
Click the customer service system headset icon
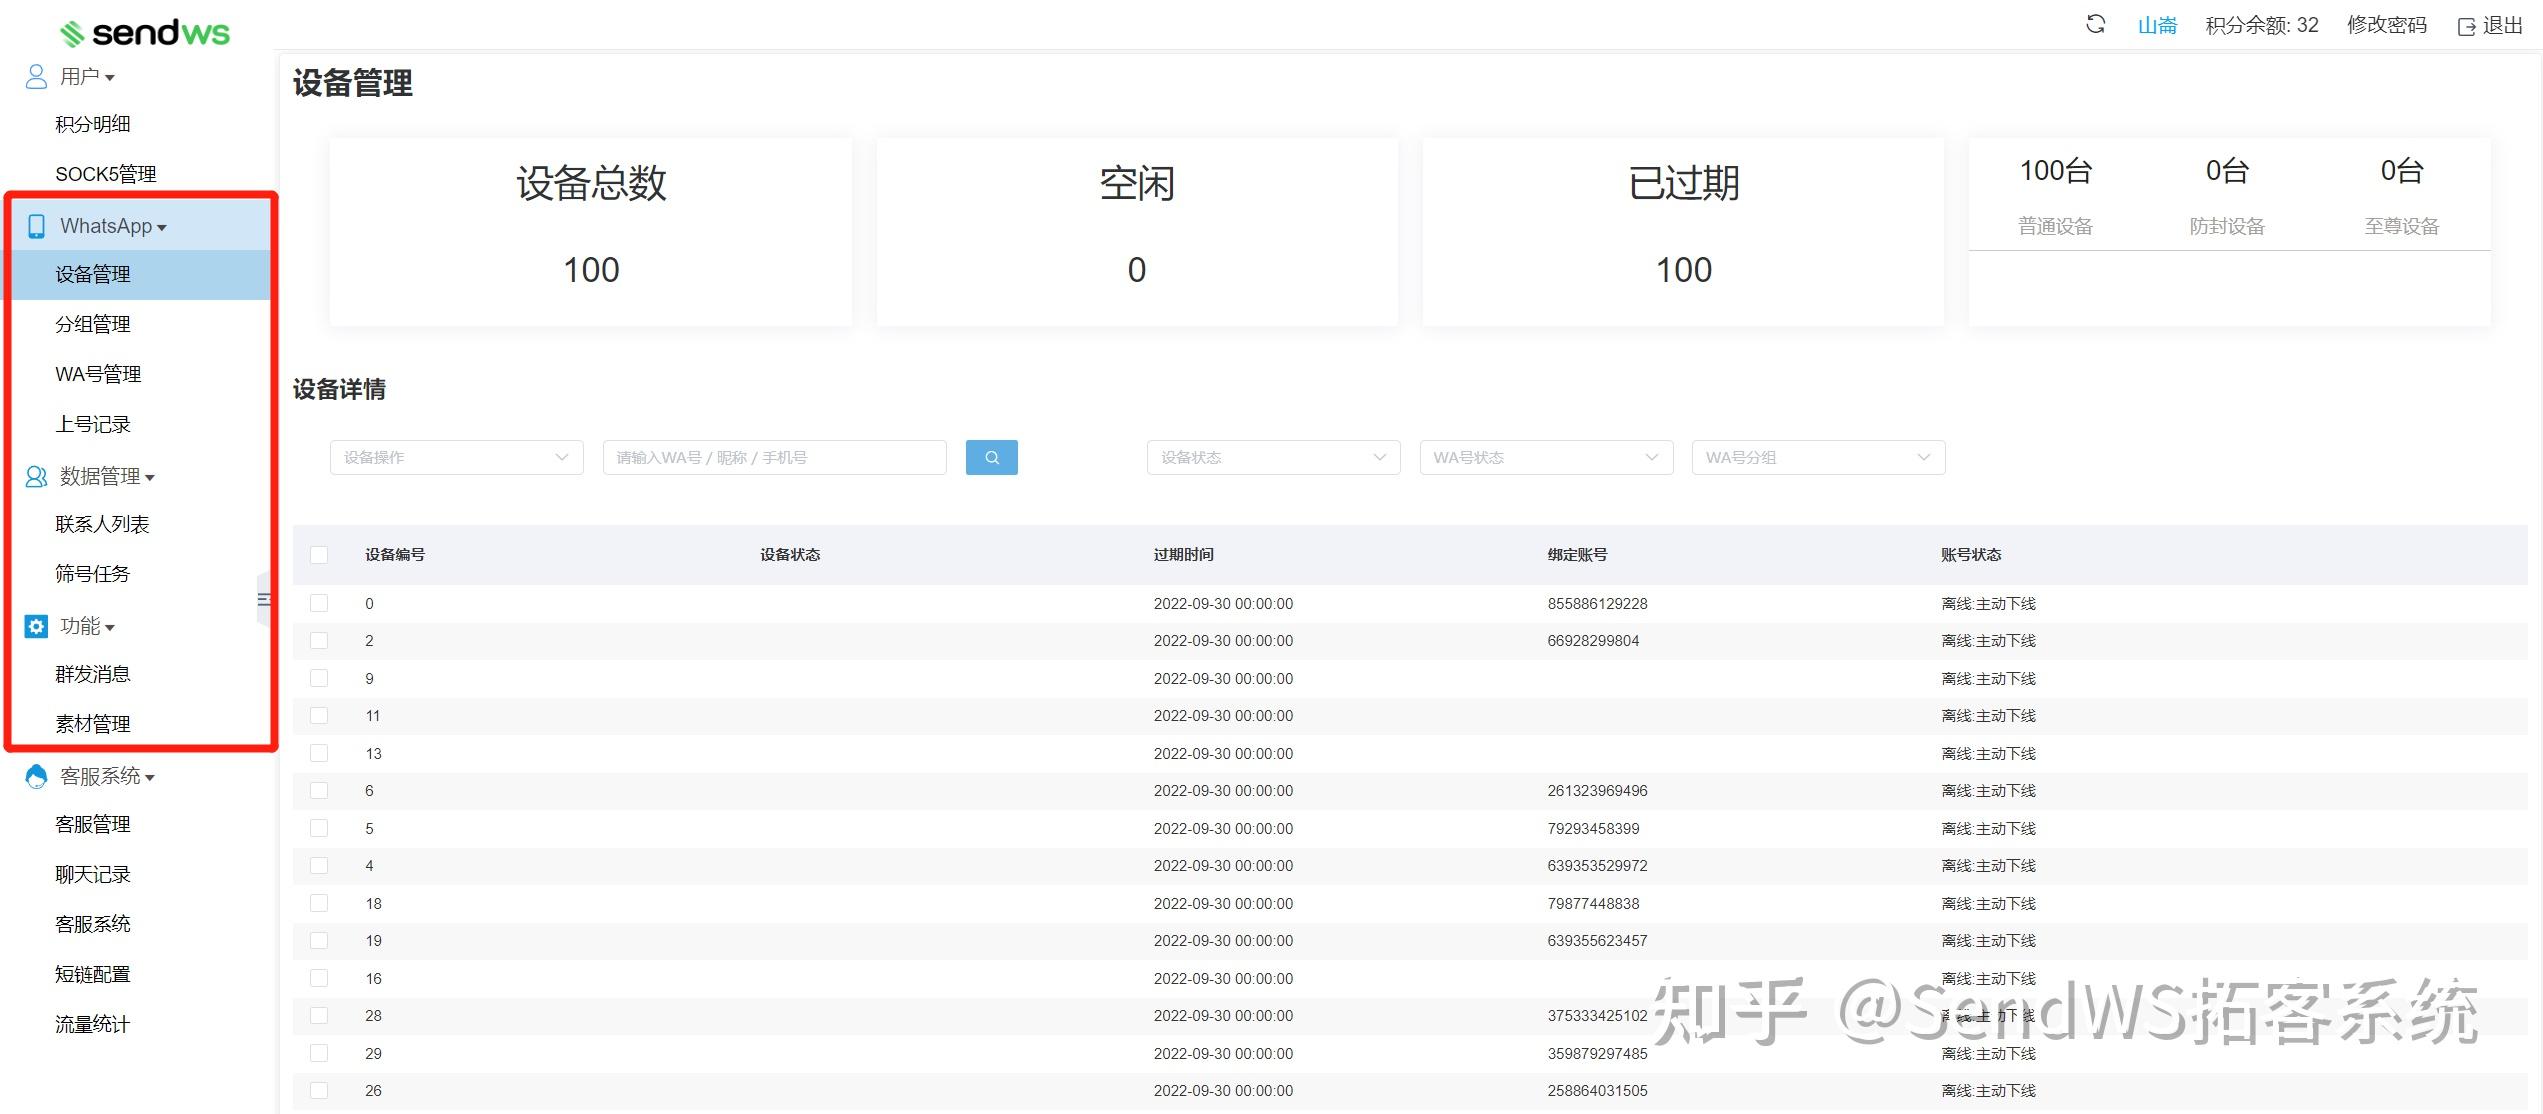click(36, 777)
